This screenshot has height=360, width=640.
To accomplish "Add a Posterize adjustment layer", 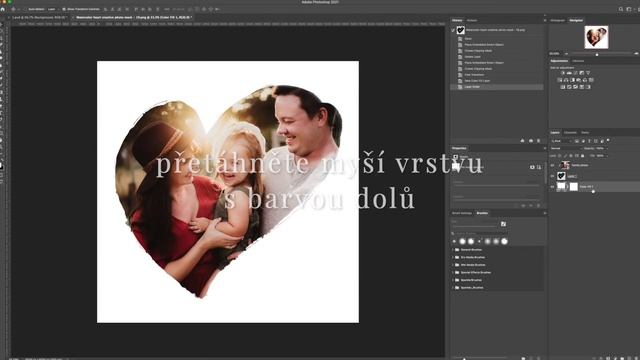I will [569, 87].
